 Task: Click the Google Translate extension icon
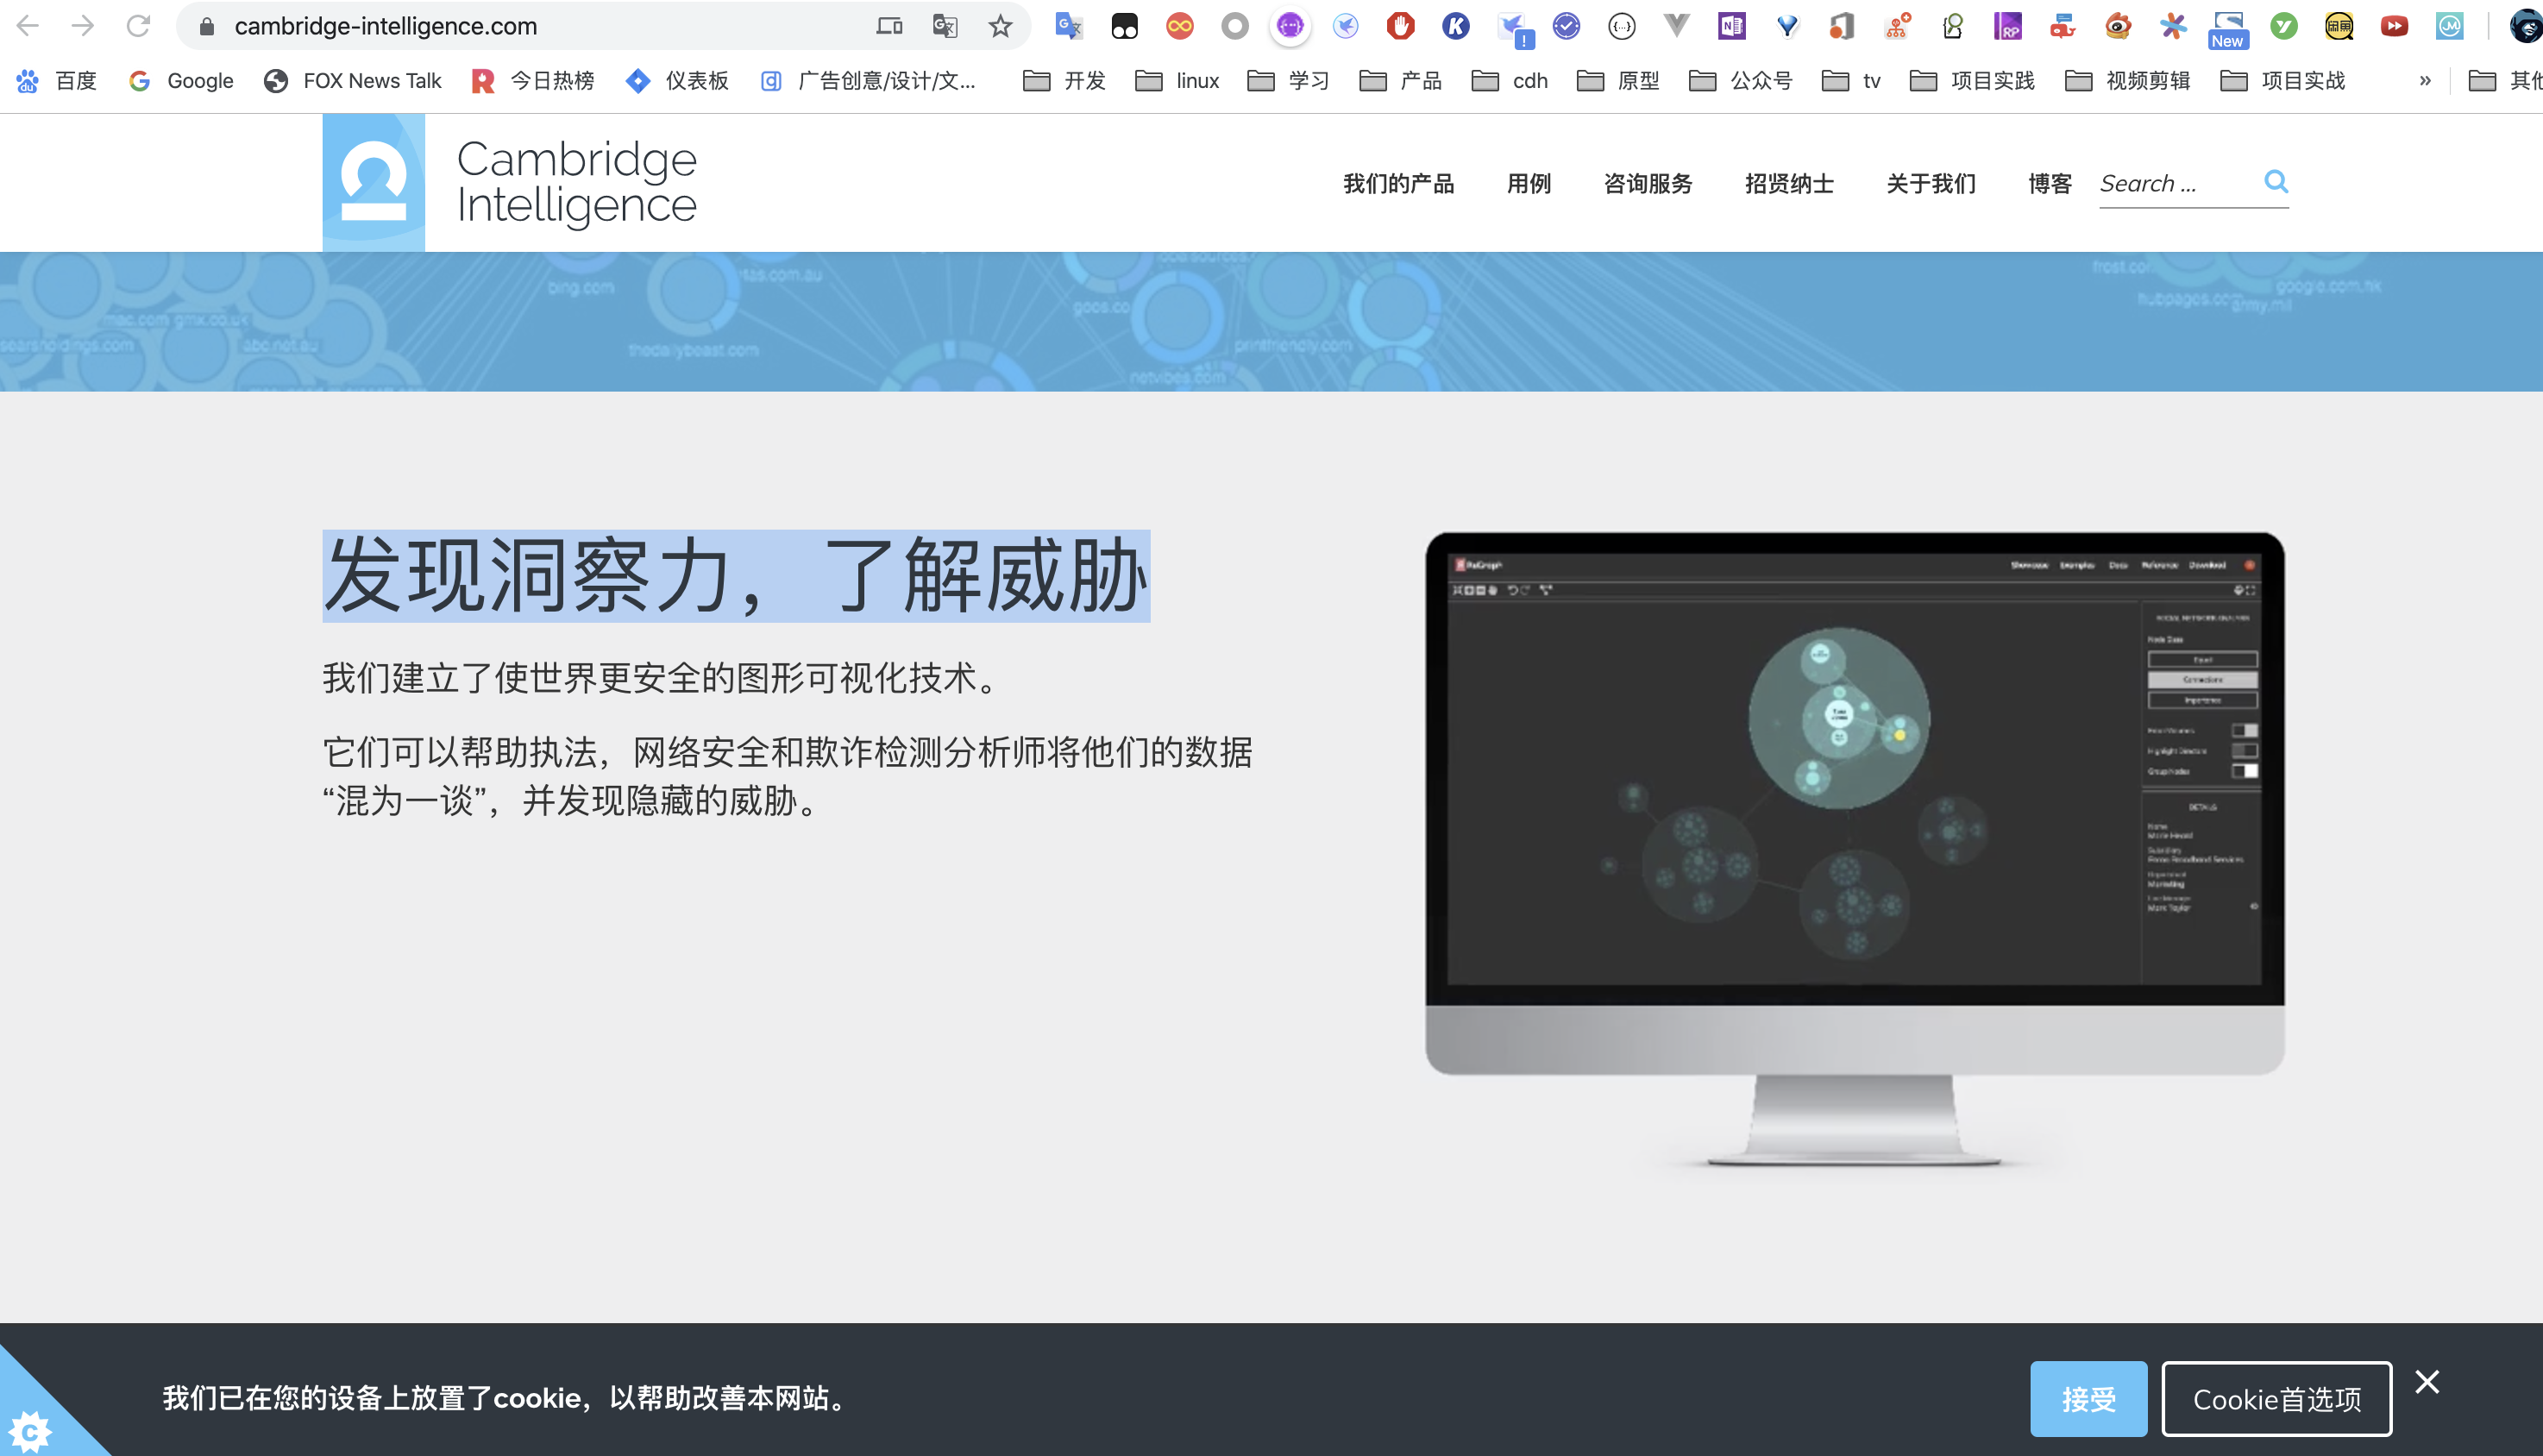[x=1068, y=26]
